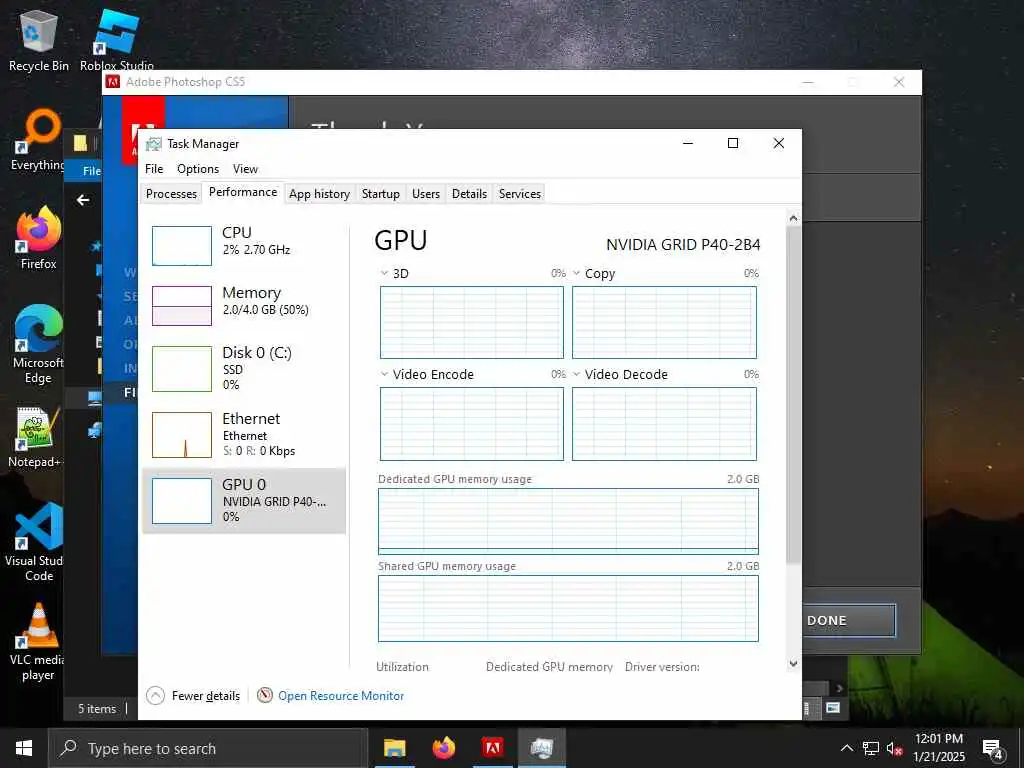Select Memory in the performance sidebar
This screenshot has height=768, width=1024.
click(244, 305)
